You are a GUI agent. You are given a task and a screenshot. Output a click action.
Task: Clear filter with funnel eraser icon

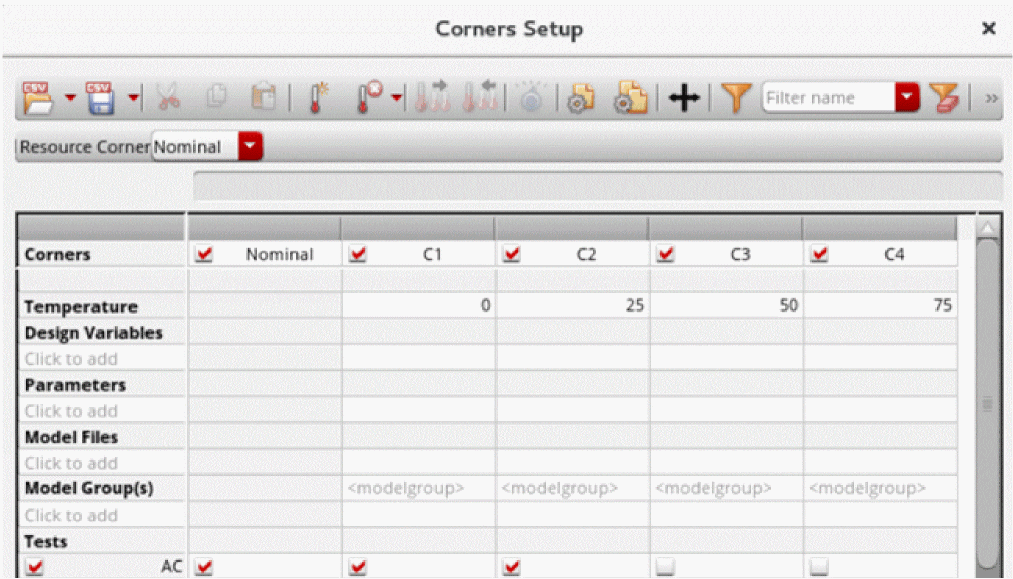tap(944, 98)
